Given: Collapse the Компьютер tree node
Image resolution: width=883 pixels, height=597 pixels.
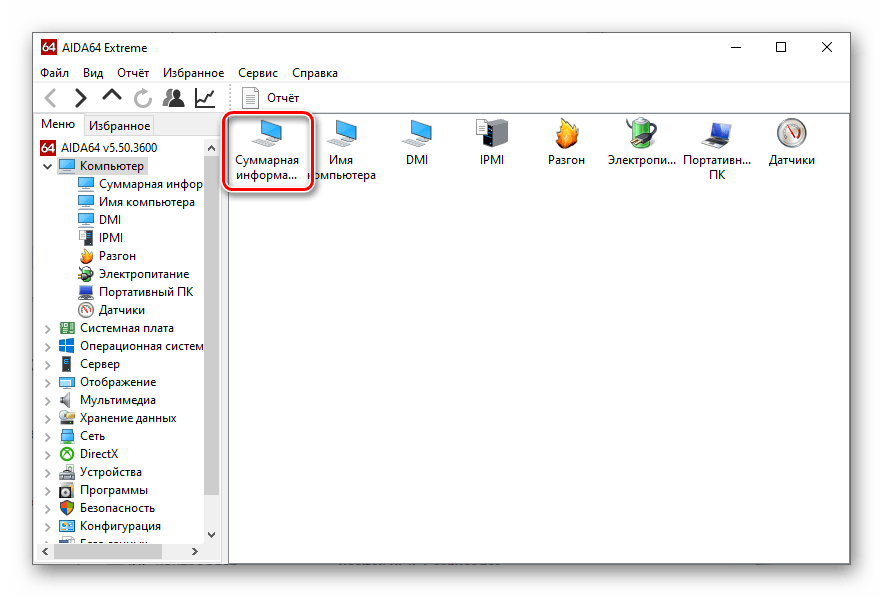Looking at the screenshot, I should pyautogui.click(x=47, y=166).
